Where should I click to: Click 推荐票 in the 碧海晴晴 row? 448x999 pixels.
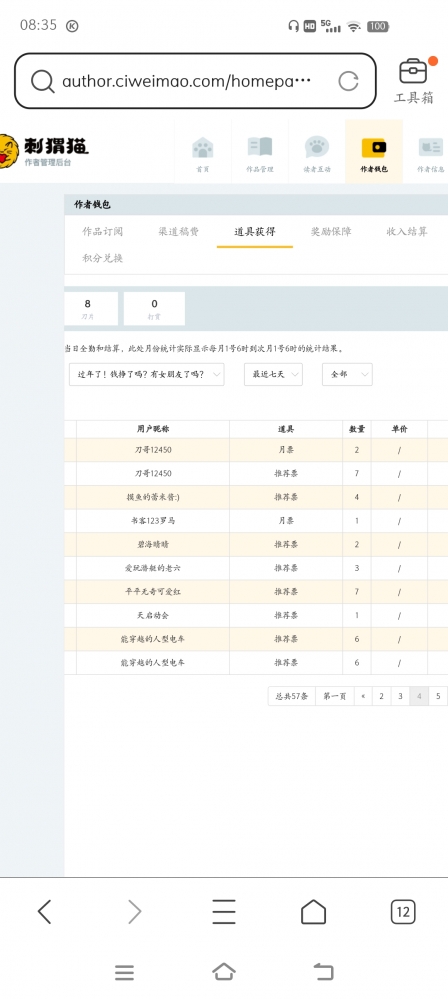[286, 545]
